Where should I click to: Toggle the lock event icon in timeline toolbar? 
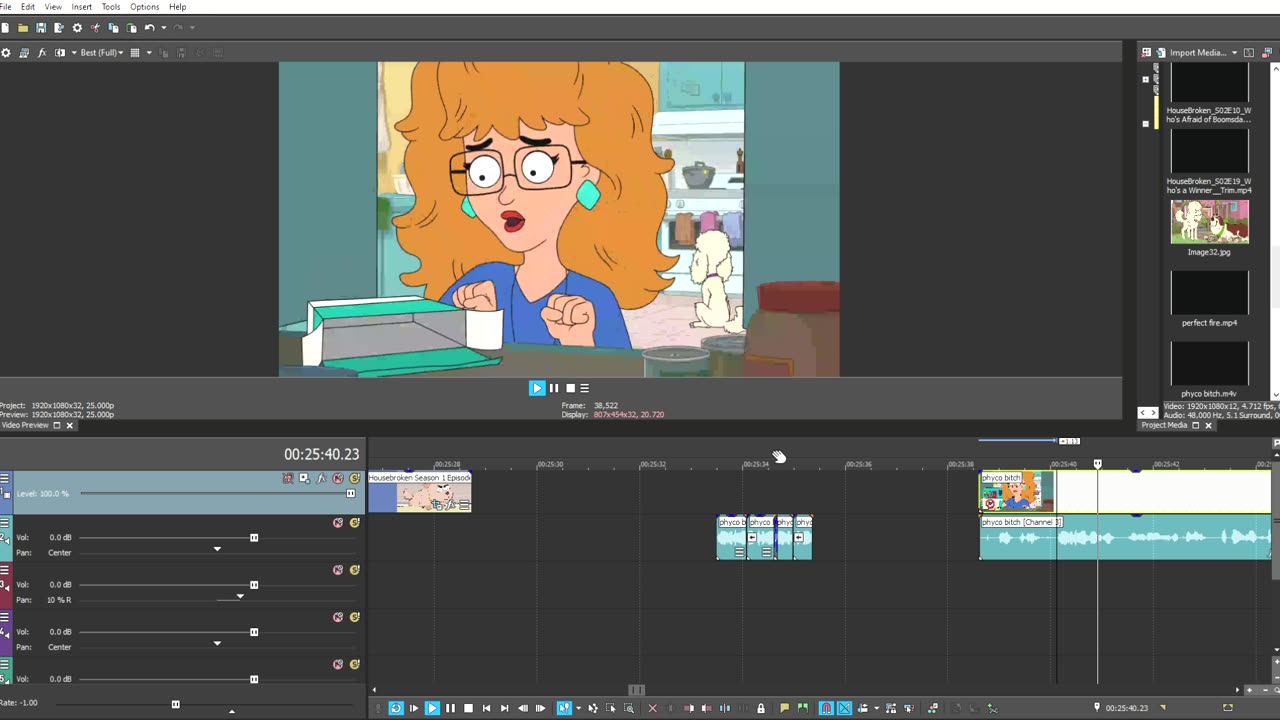761,708
